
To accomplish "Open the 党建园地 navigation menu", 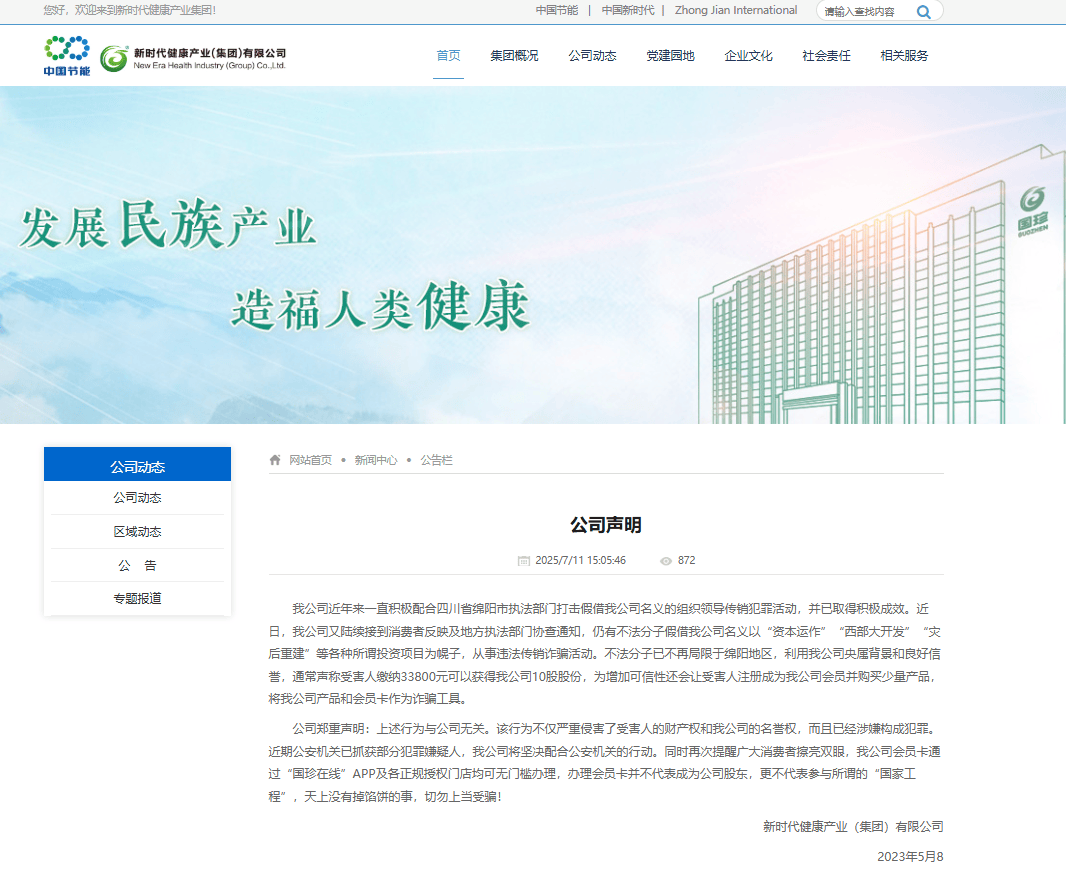I will (670, 56).
